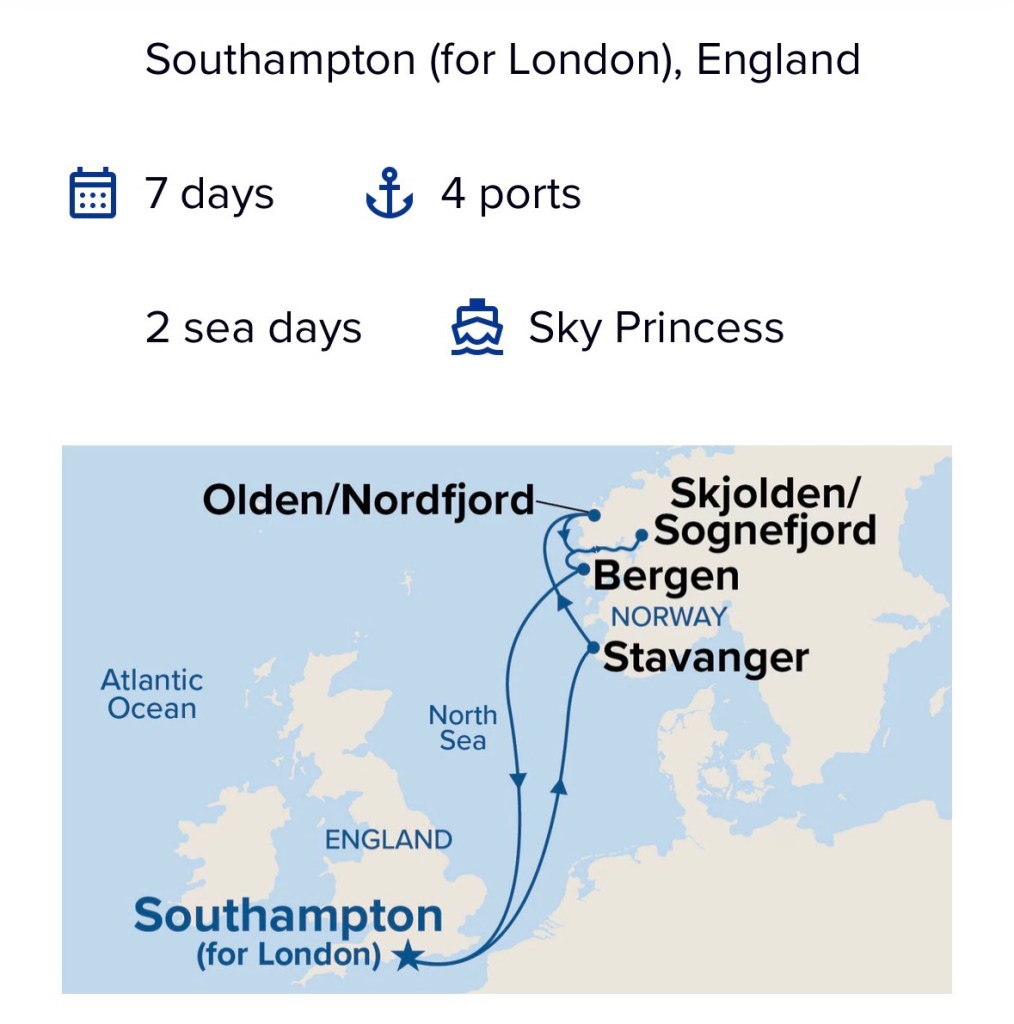Select the Stavanger port dot on the map
This screenshot has height=1024, width=1014.
click(593, 647)
